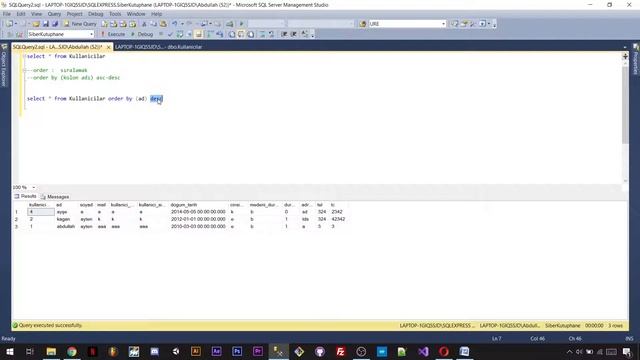Switch to the Messages tab

(55, 197)
